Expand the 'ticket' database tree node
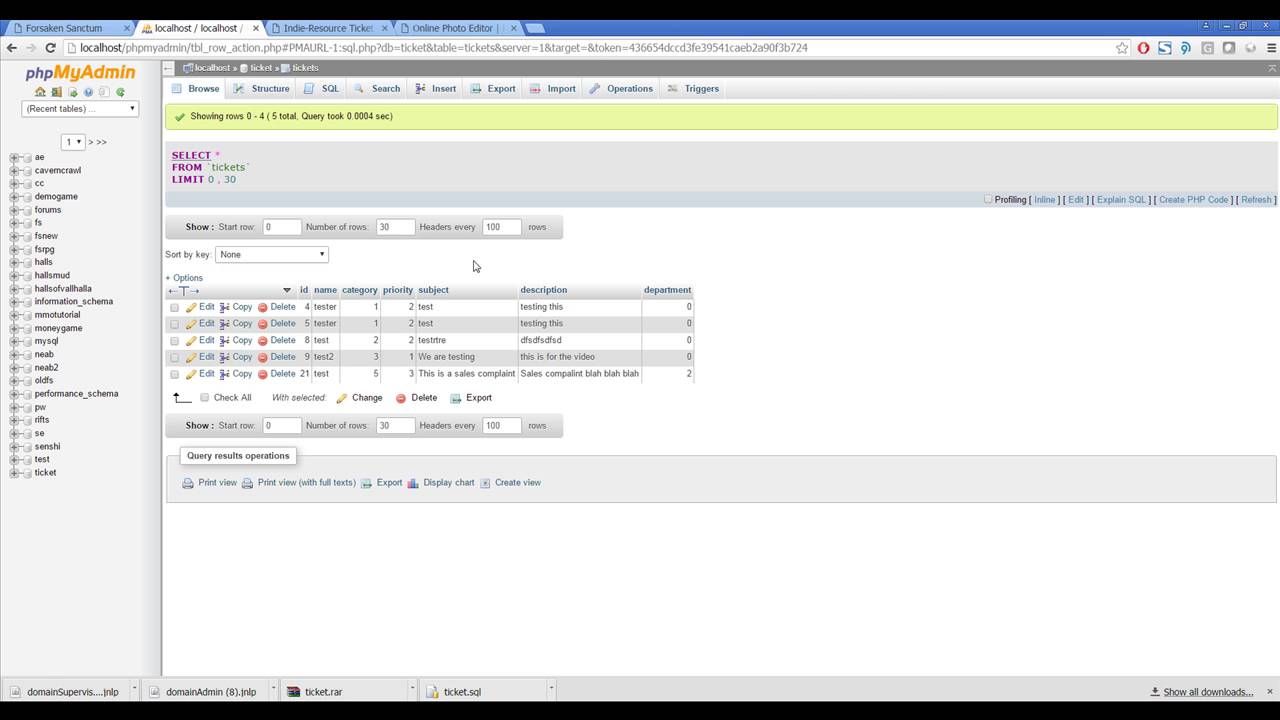The image size is (1280, 720). pos(14,473)
